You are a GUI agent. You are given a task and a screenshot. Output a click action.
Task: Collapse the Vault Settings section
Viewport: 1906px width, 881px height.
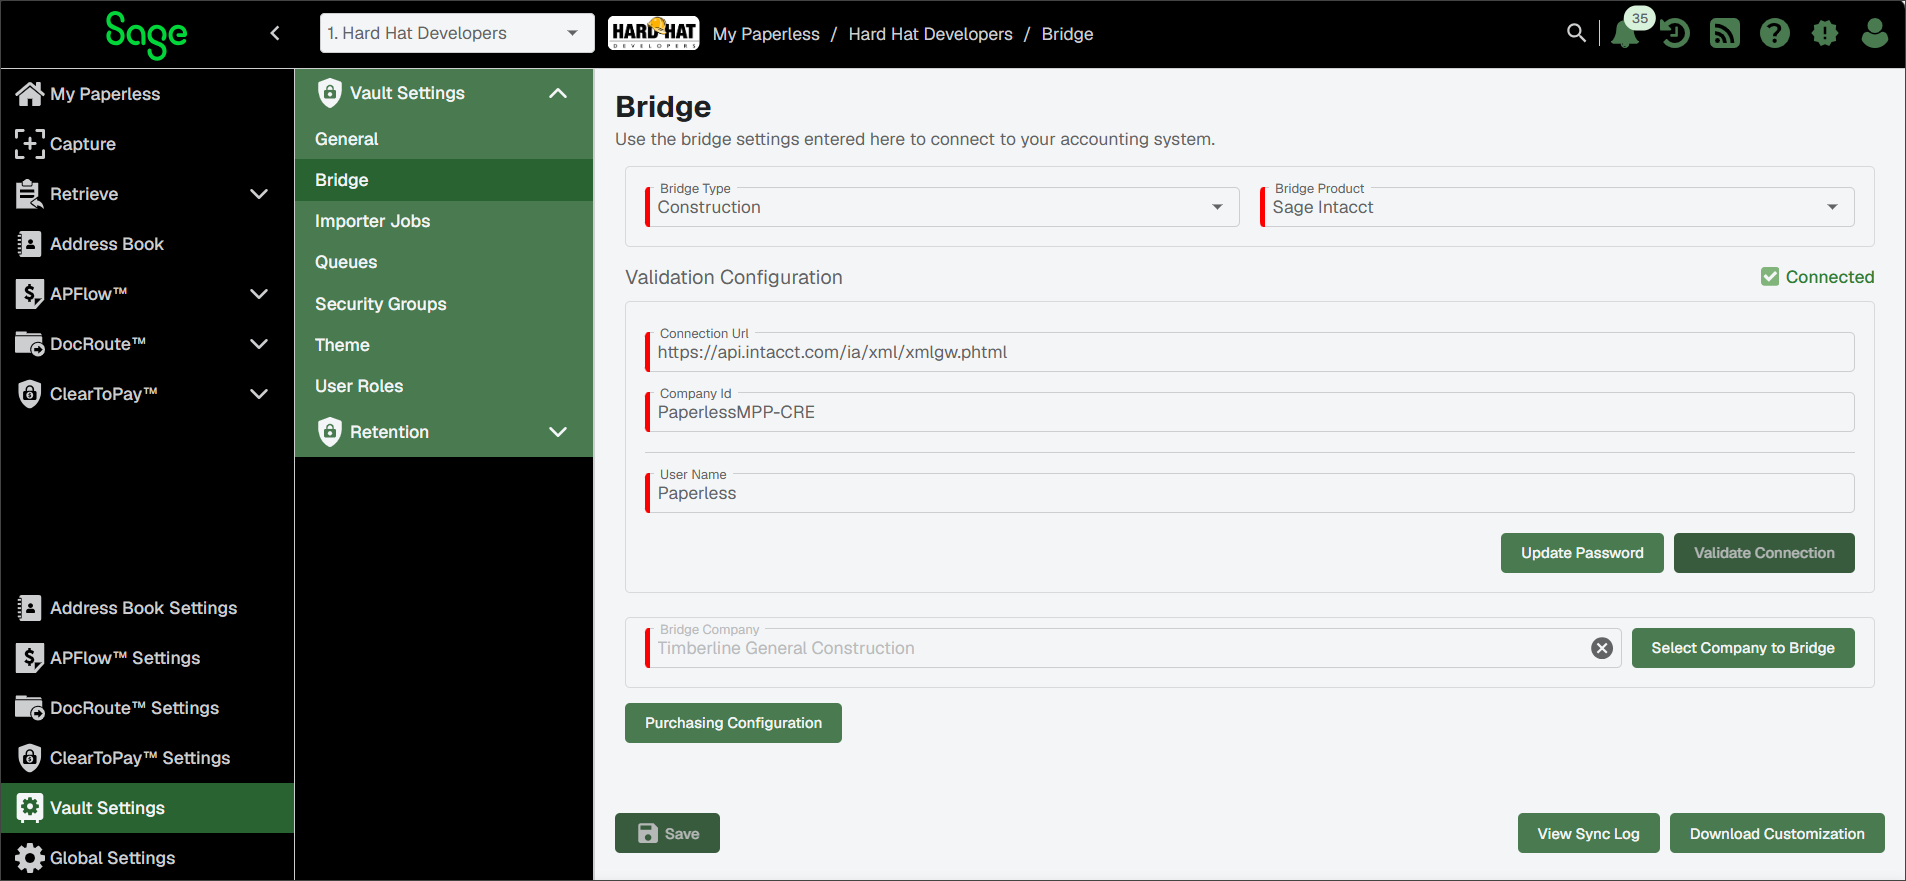coord(558,93)
